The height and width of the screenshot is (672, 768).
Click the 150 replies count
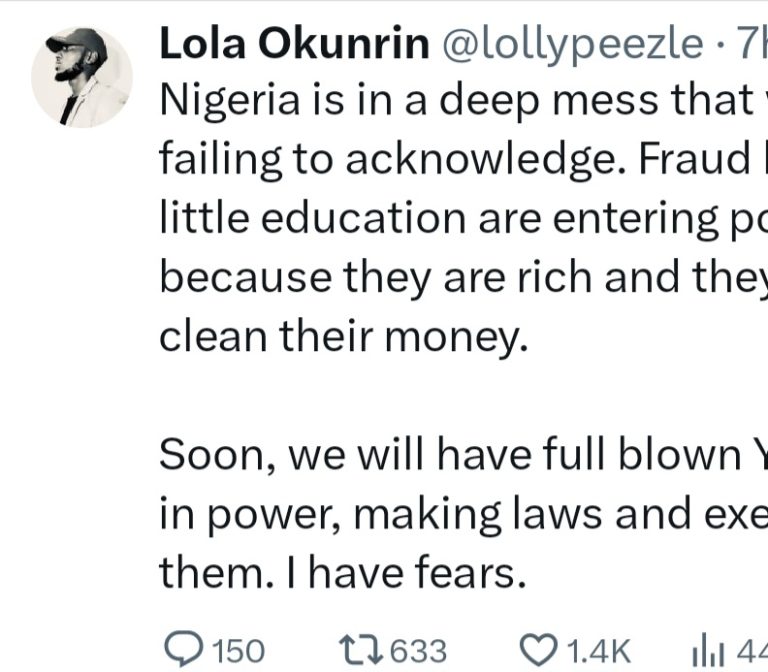pos(238,651)
